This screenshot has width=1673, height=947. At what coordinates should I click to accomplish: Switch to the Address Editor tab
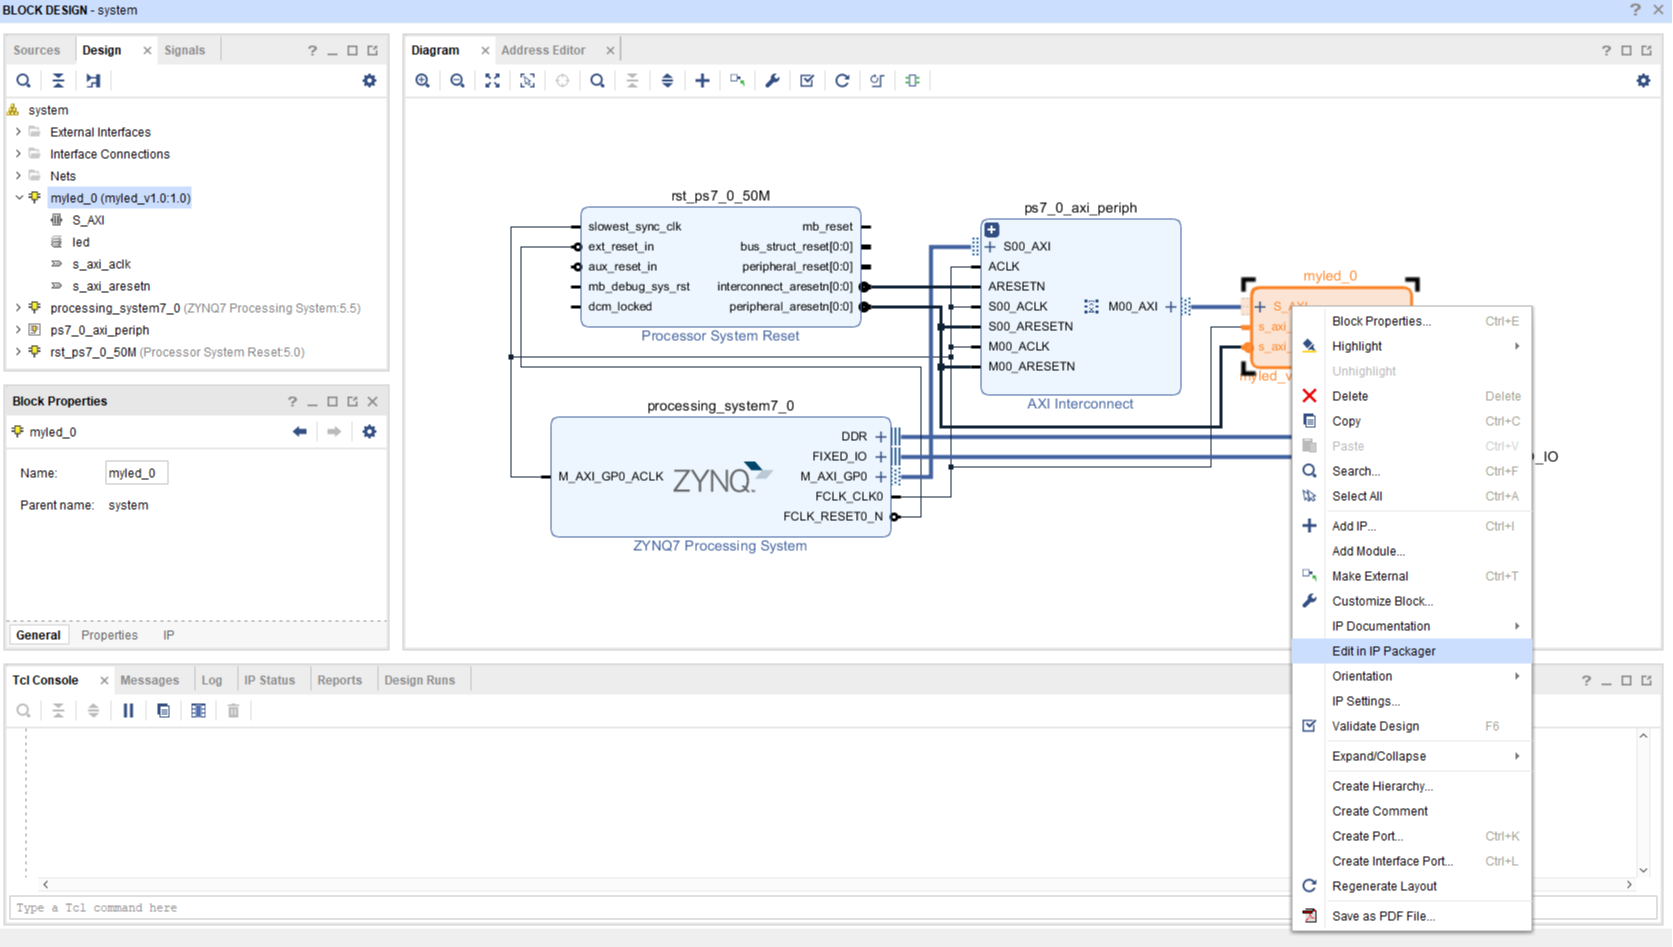(x=543, y=50)
